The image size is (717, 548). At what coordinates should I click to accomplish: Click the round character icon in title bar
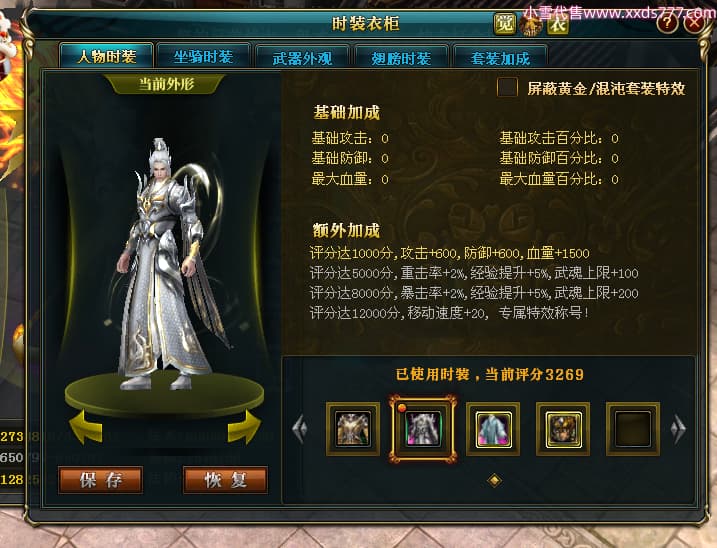click(530, 25)
